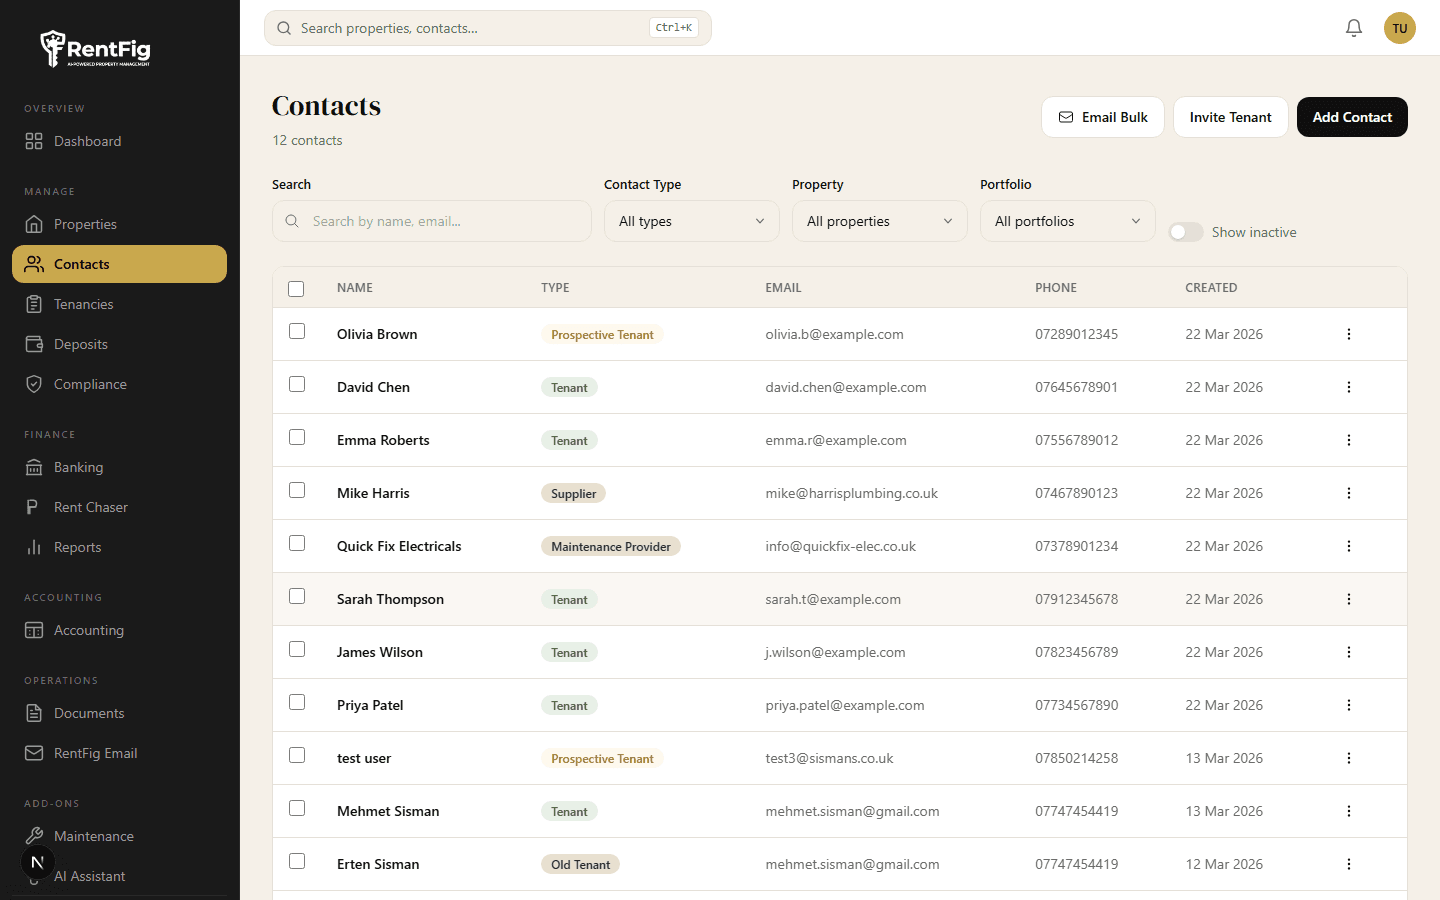The image size is (1440, 900).
Task: Open the Portfolio filter dropdown
Action: [1067, 221]
